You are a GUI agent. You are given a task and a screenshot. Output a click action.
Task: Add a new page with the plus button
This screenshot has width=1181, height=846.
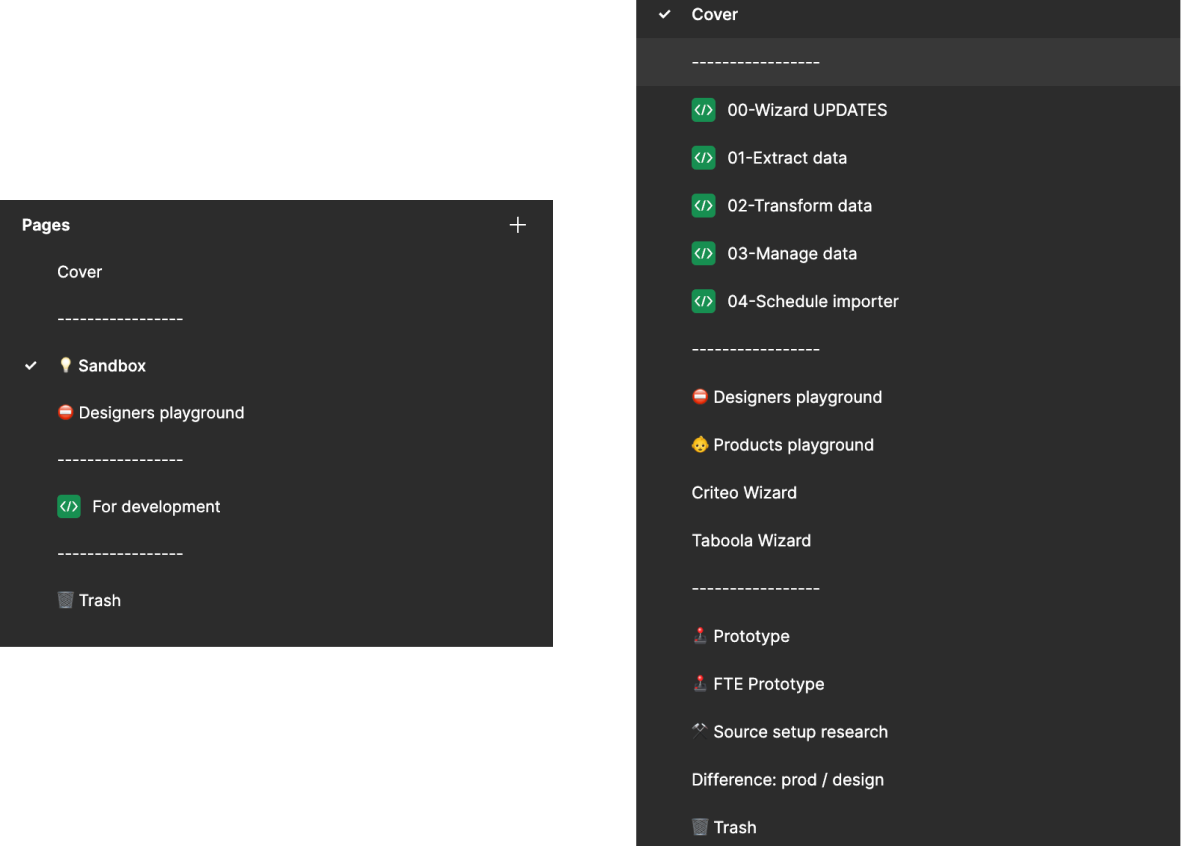click(x=518, y=224)
